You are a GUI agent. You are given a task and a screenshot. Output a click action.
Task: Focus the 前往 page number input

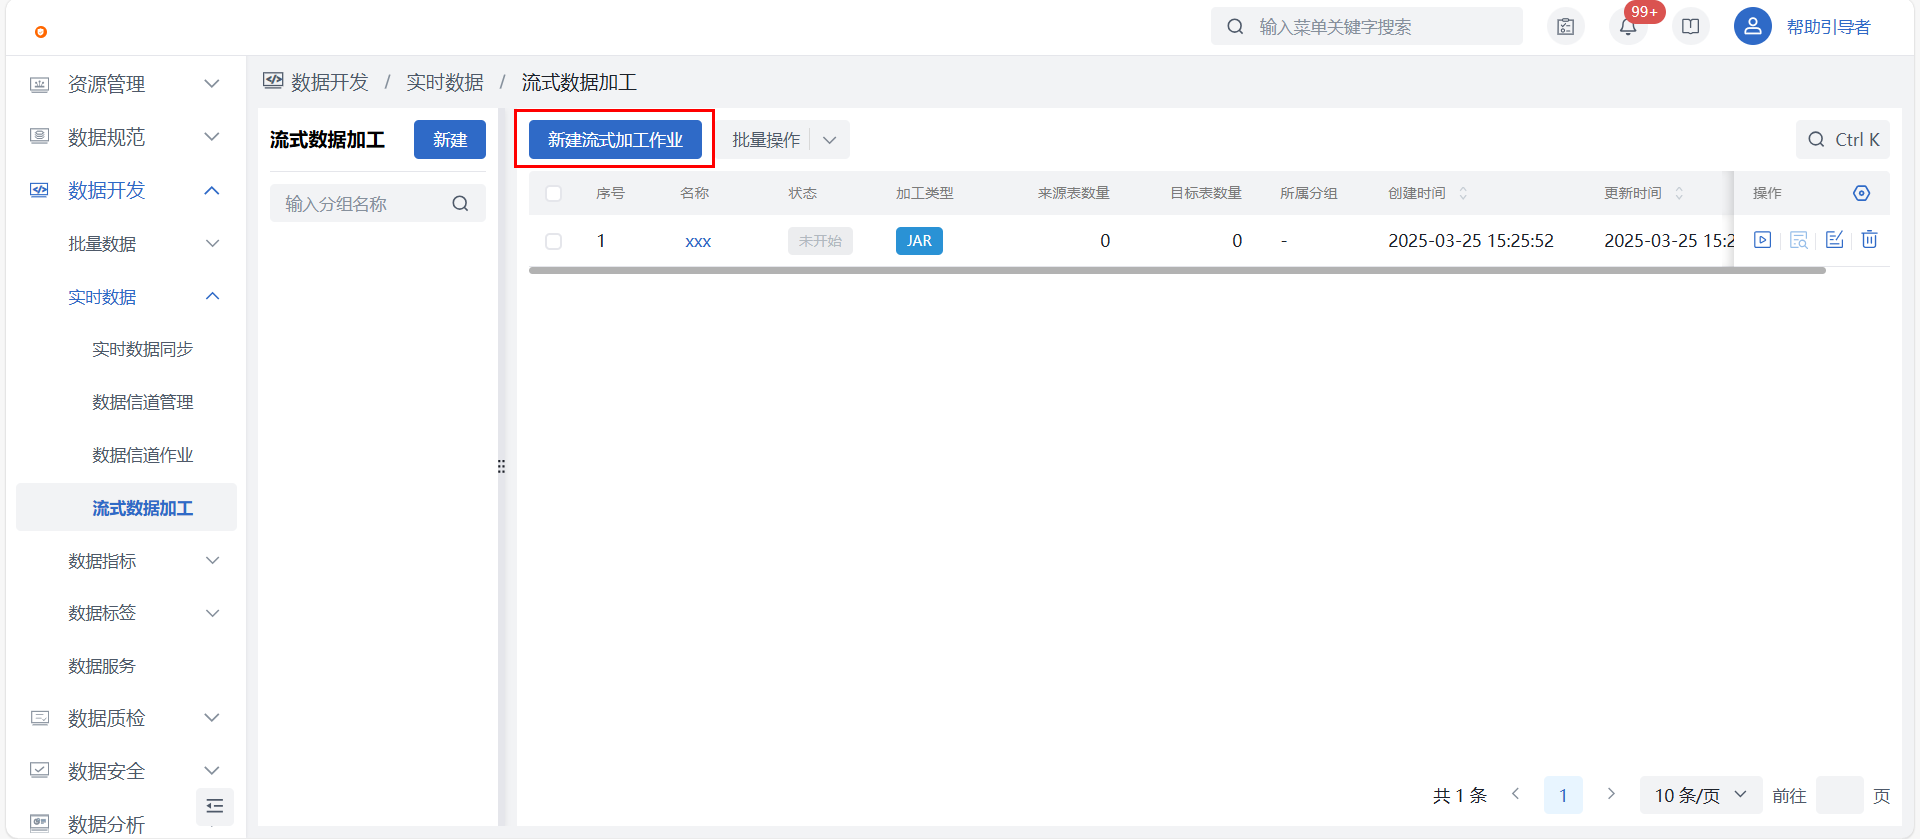(1839, 795)
